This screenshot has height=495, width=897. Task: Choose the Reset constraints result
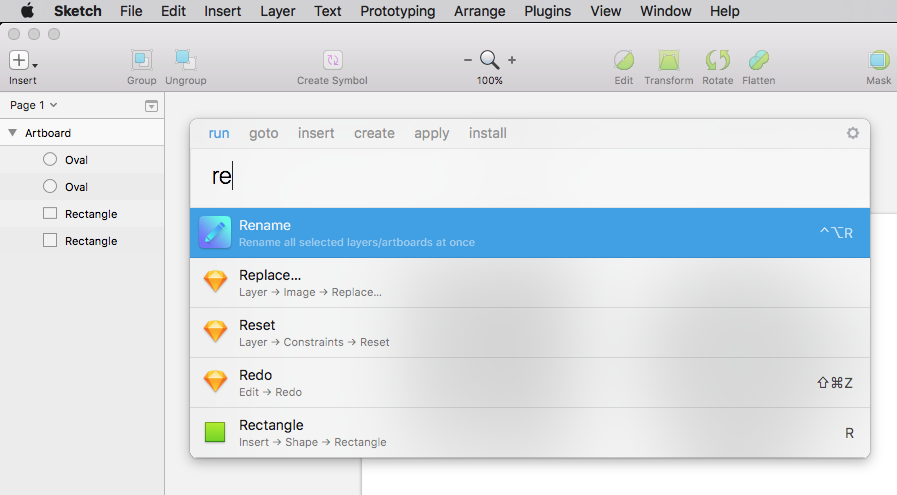click(530, 332)
